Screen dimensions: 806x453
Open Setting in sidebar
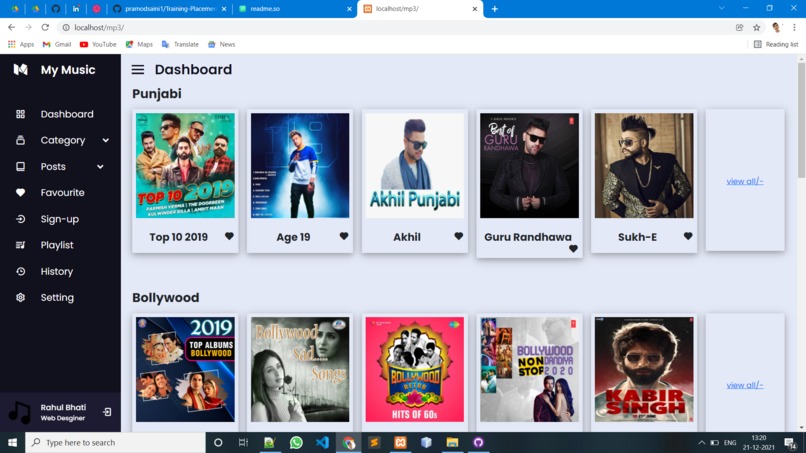(x=57, y=297)
